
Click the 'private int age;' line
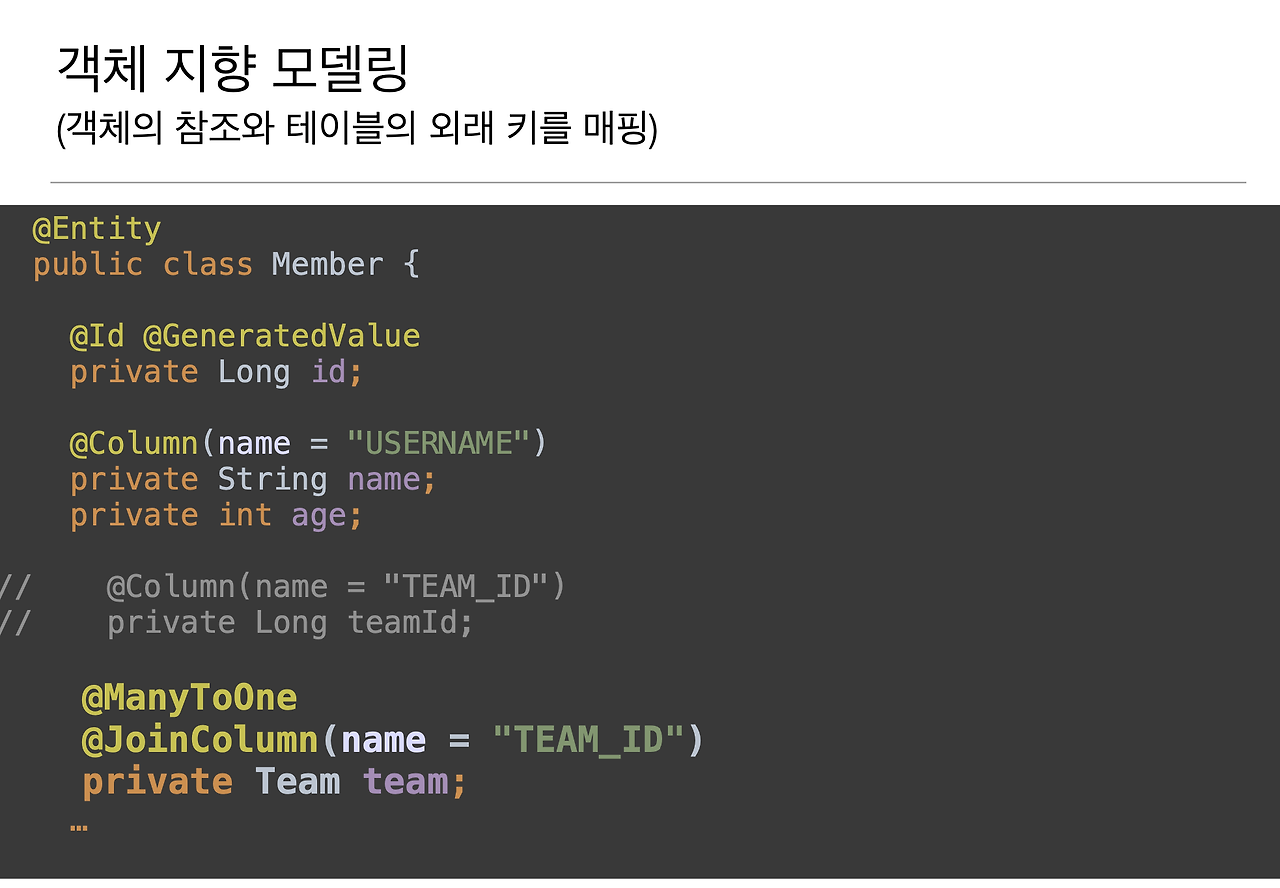pos(216,516)
